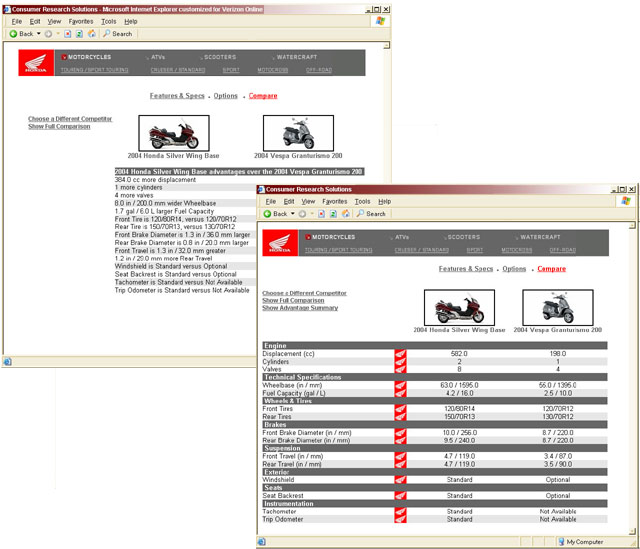The image size is (640, 549).
Task: Click Back button in front window toolbar
Action: [x=276, y=214]
